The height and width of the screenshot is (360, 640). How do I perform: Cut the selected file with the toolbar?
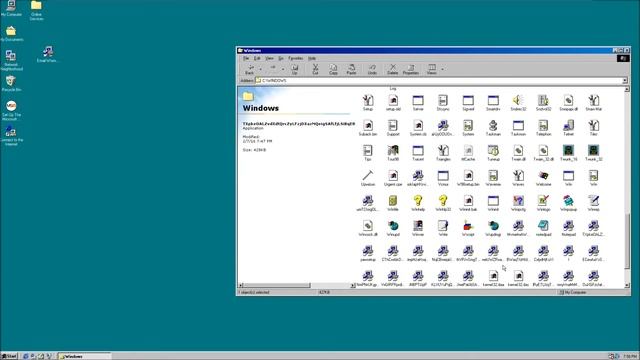(x=315, y=69)
